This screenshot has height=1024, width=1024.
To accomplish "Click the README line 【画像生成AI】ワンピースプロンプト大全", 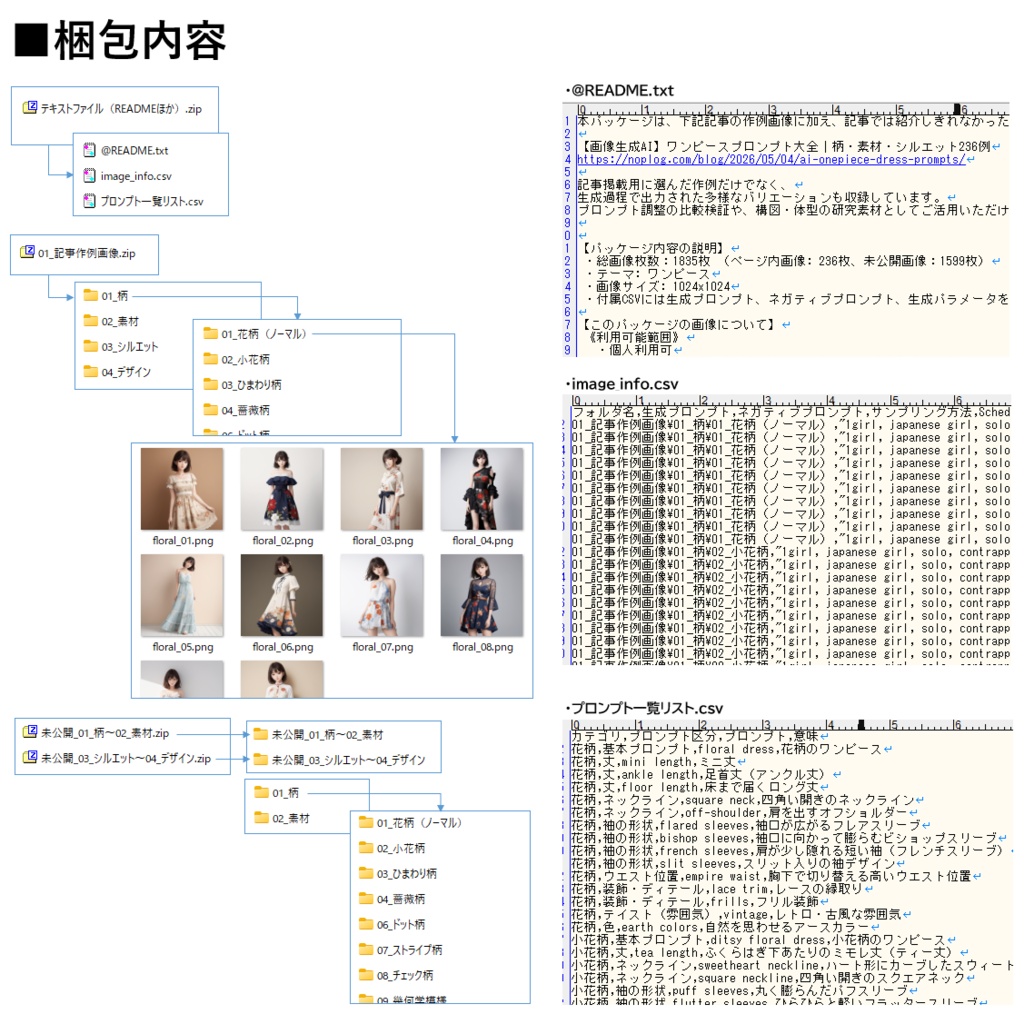I will pyautogui.click(x=788, y=146).
